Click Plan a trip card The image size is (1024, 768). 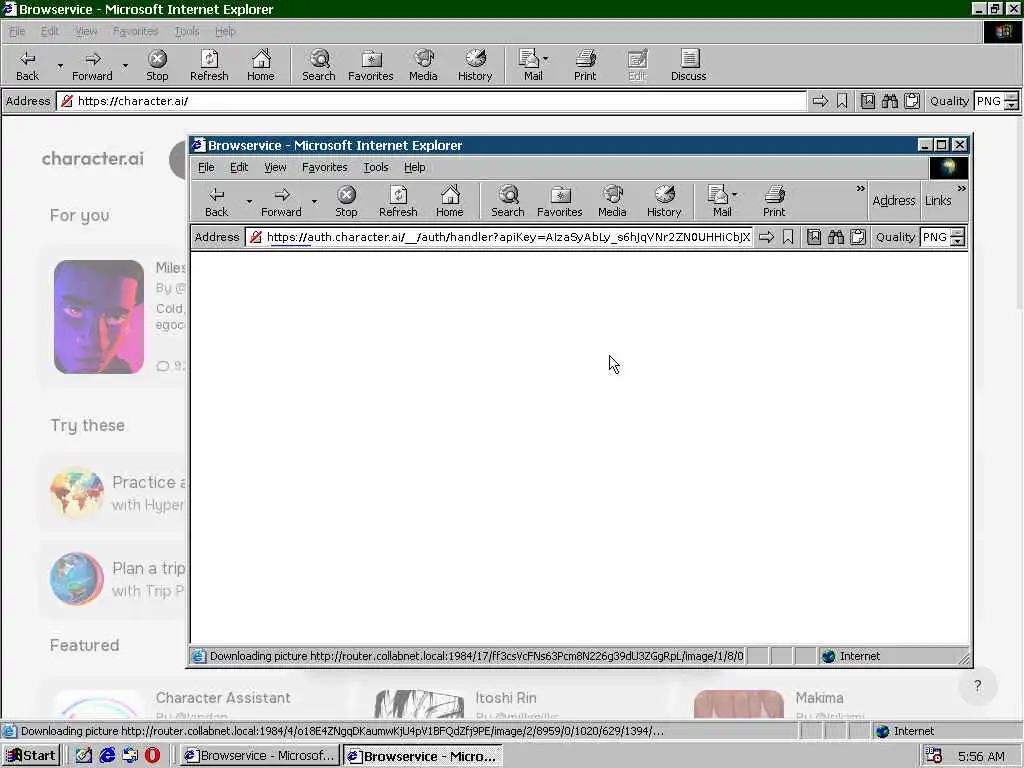pyautogui.click(x=114, y=579)
